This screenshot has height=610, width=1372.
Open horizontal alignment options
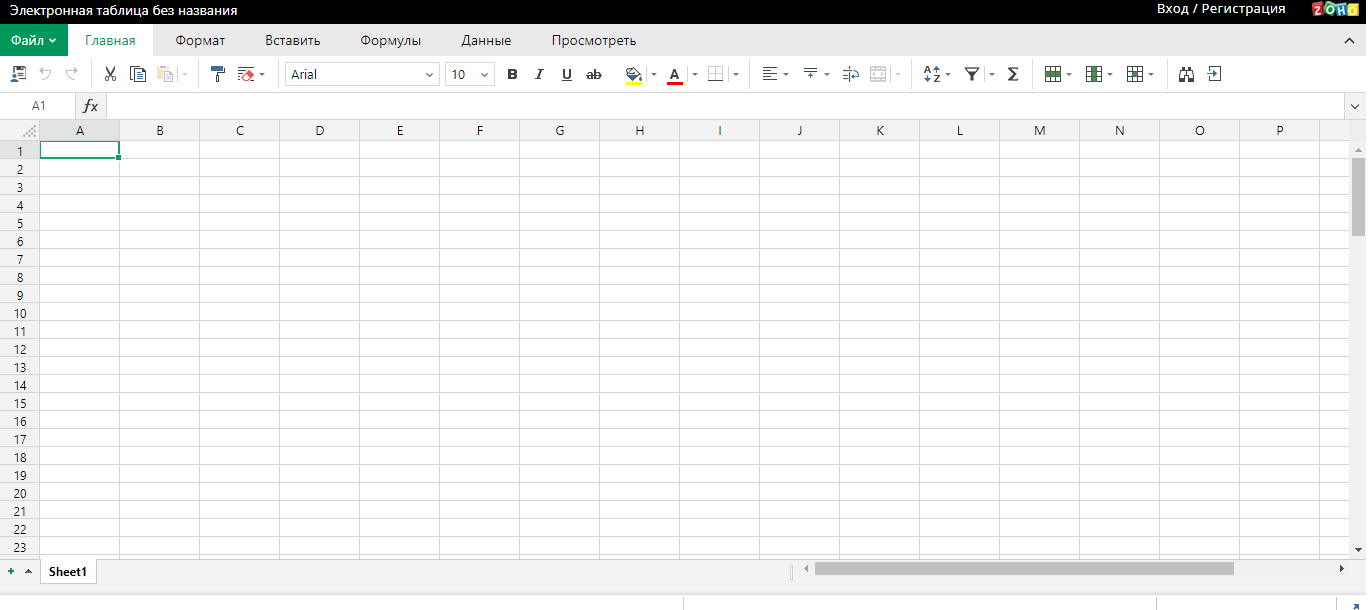coord(775,74)
